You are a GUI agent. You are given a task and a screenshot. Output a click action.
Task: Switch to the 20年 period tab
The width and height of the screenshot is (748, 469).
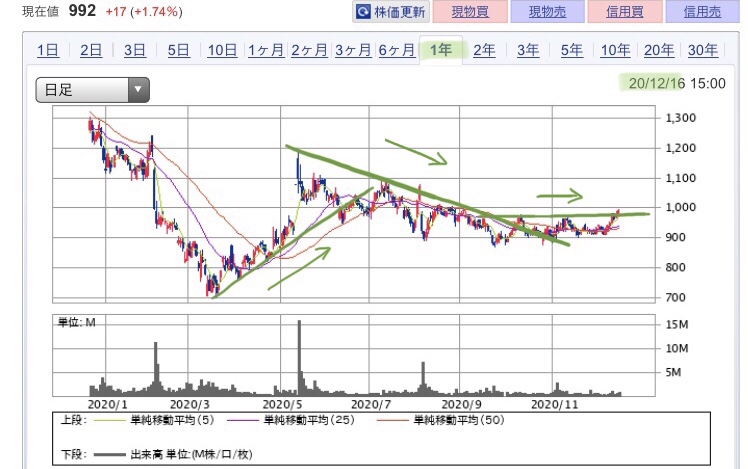[x=659, y=50]
